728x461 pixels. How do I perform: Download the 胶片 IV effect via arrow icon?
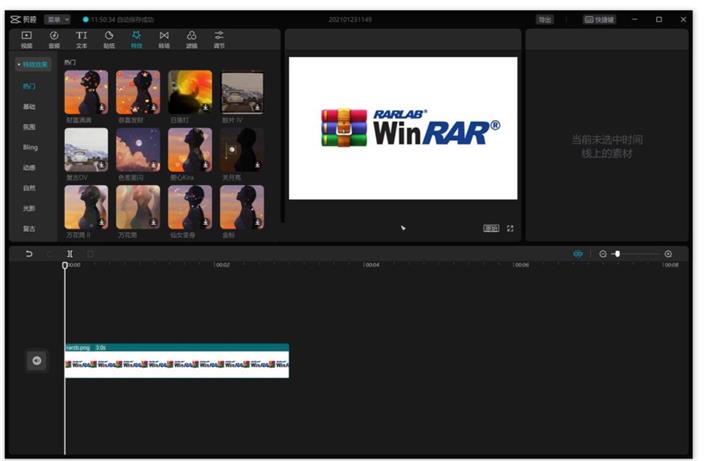(x=257, y=108)
